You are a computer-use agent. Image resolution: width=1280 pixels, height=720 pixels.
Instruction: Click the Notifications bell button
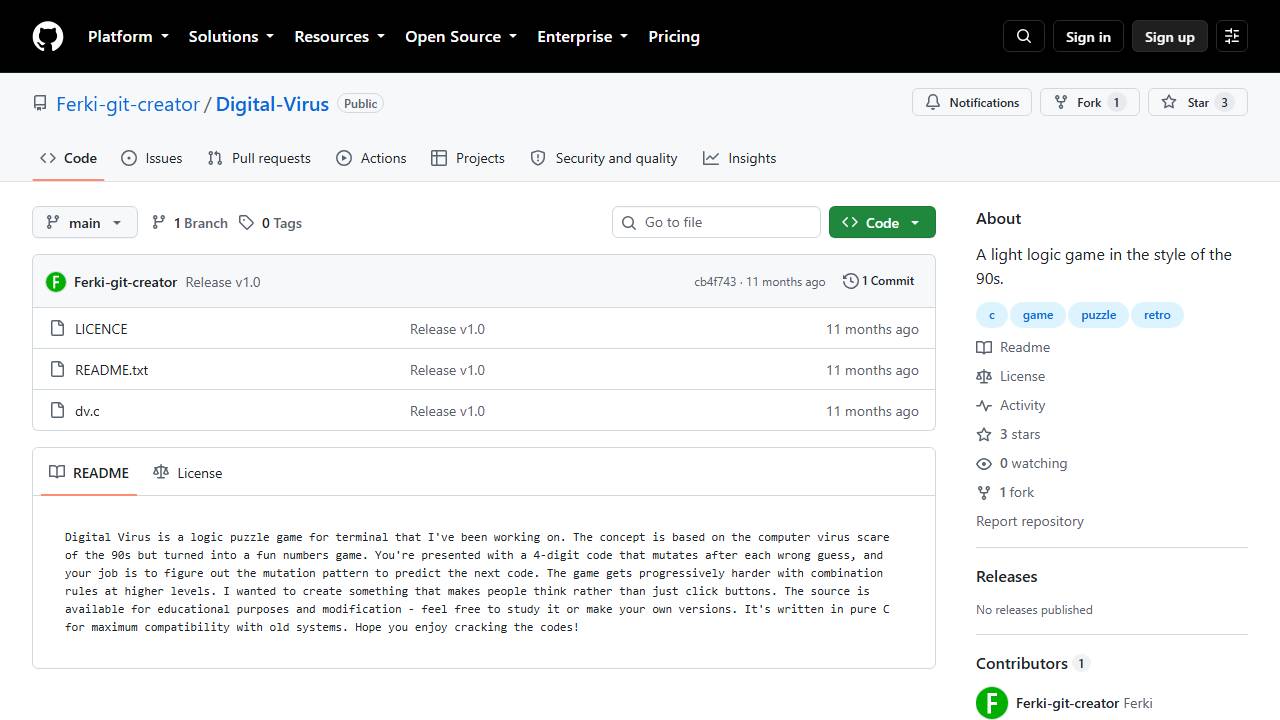click(972, 102)
